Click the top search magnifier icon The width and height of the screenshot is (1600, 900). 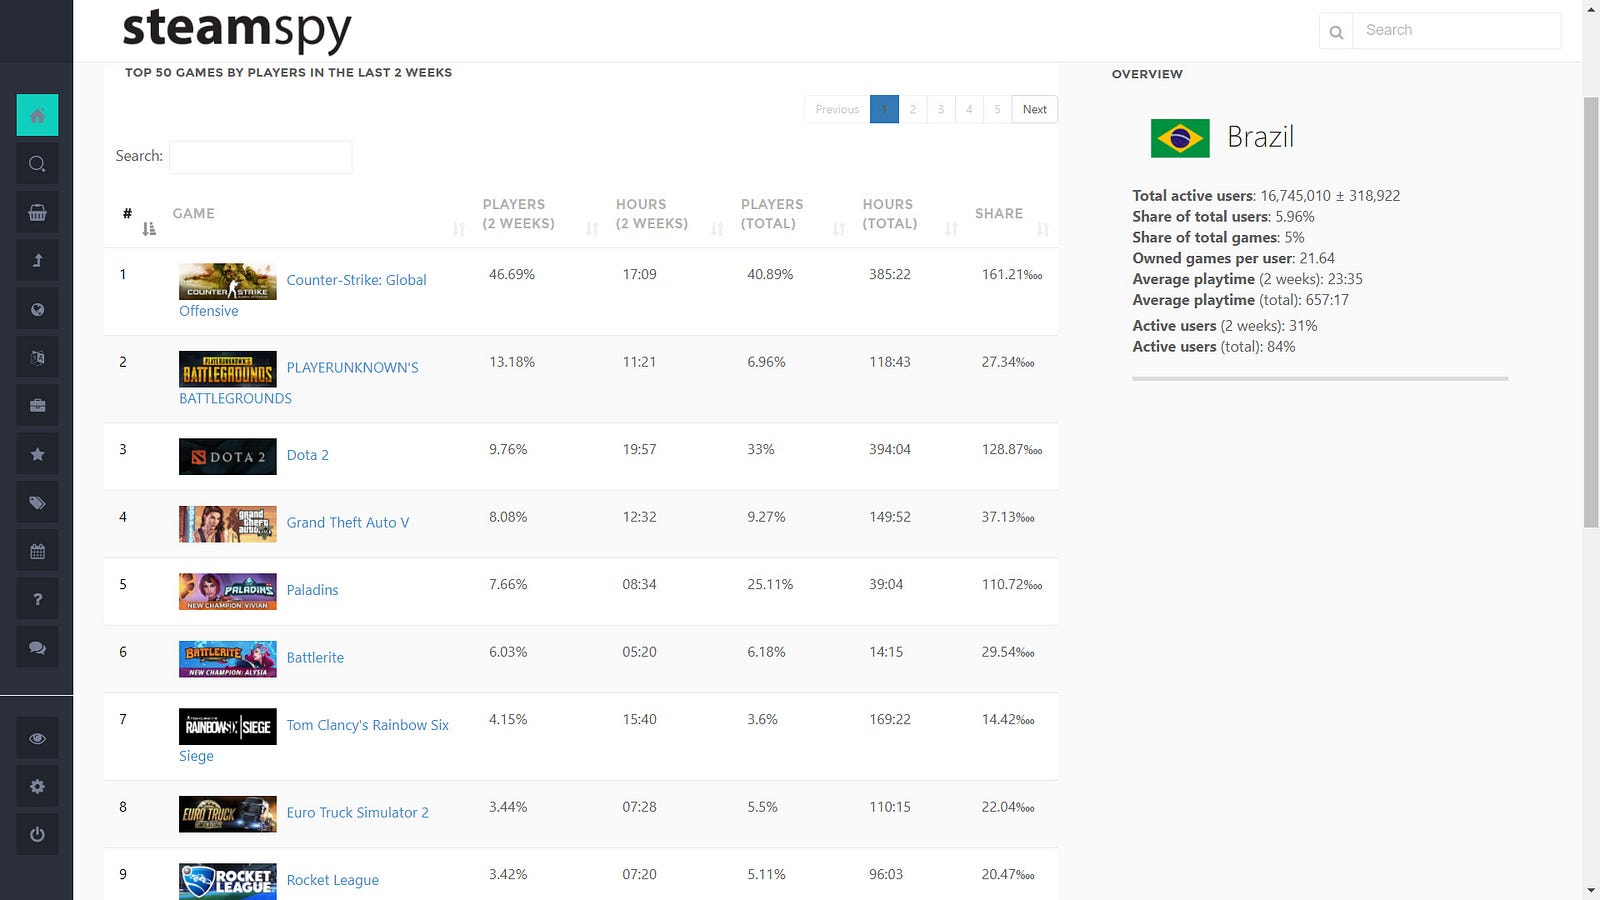[1336, 31]
